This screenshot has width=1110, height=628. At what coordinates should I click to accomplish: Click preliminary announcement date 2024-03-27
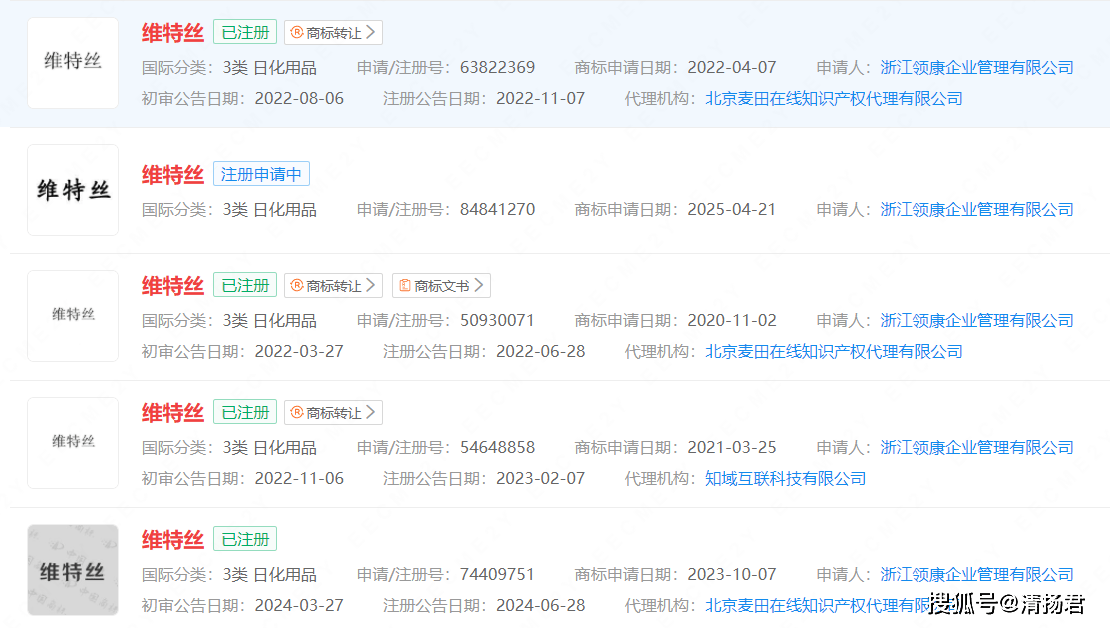point(299,605)
